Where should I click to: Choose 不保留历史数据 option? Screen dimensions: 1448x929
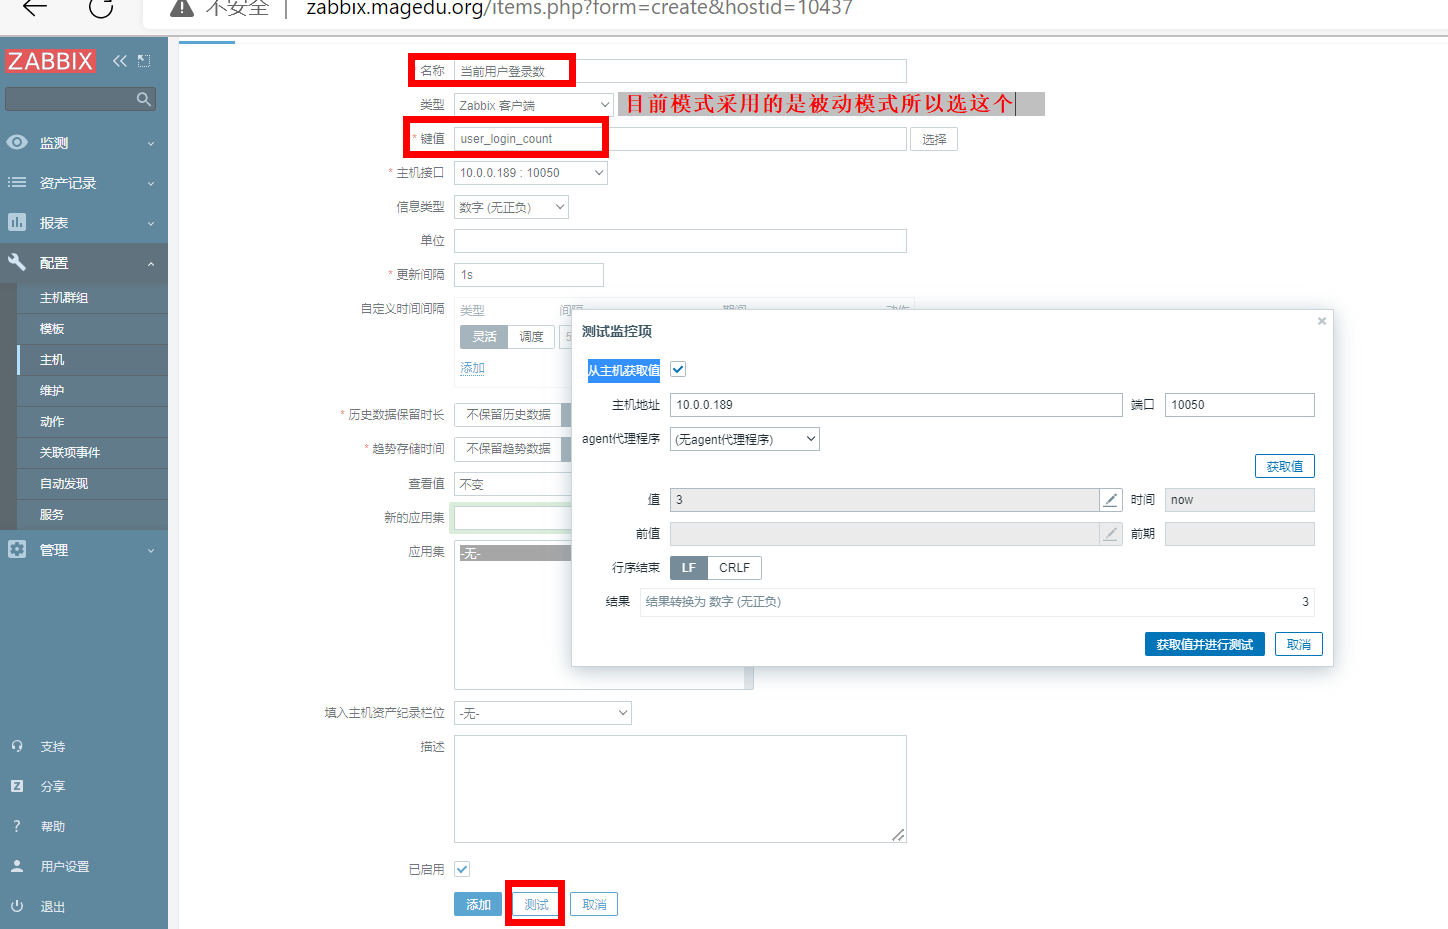(x=508, y=414)
